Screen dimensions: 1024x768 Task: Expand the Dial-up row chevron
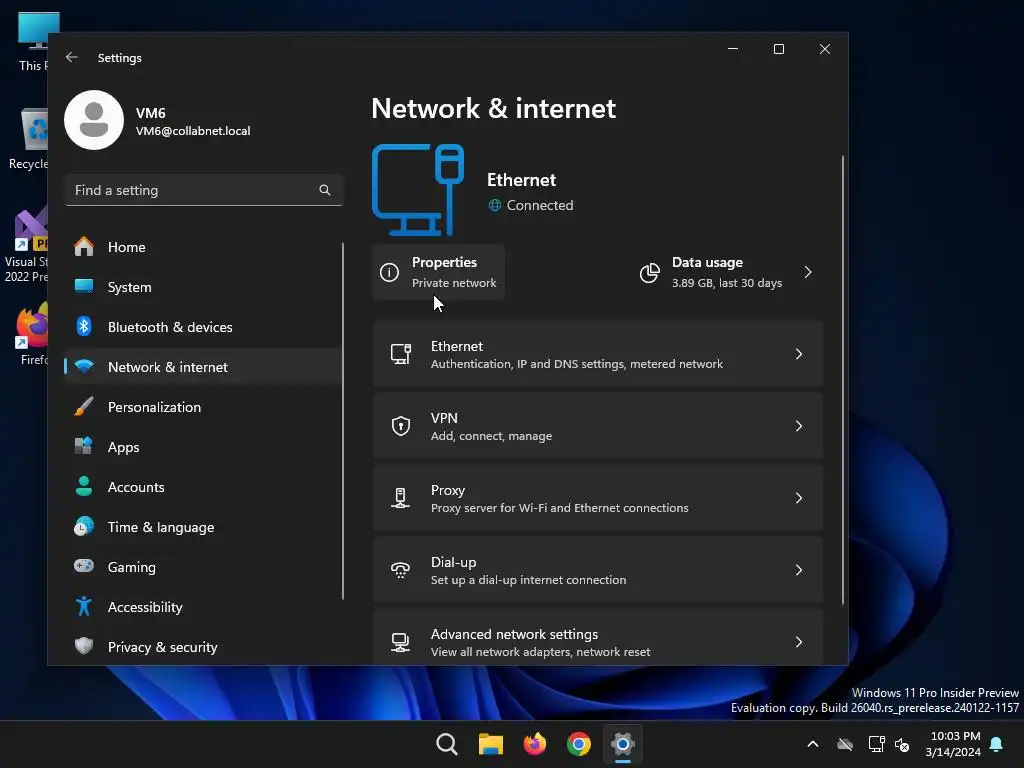(x=799, y=570)
